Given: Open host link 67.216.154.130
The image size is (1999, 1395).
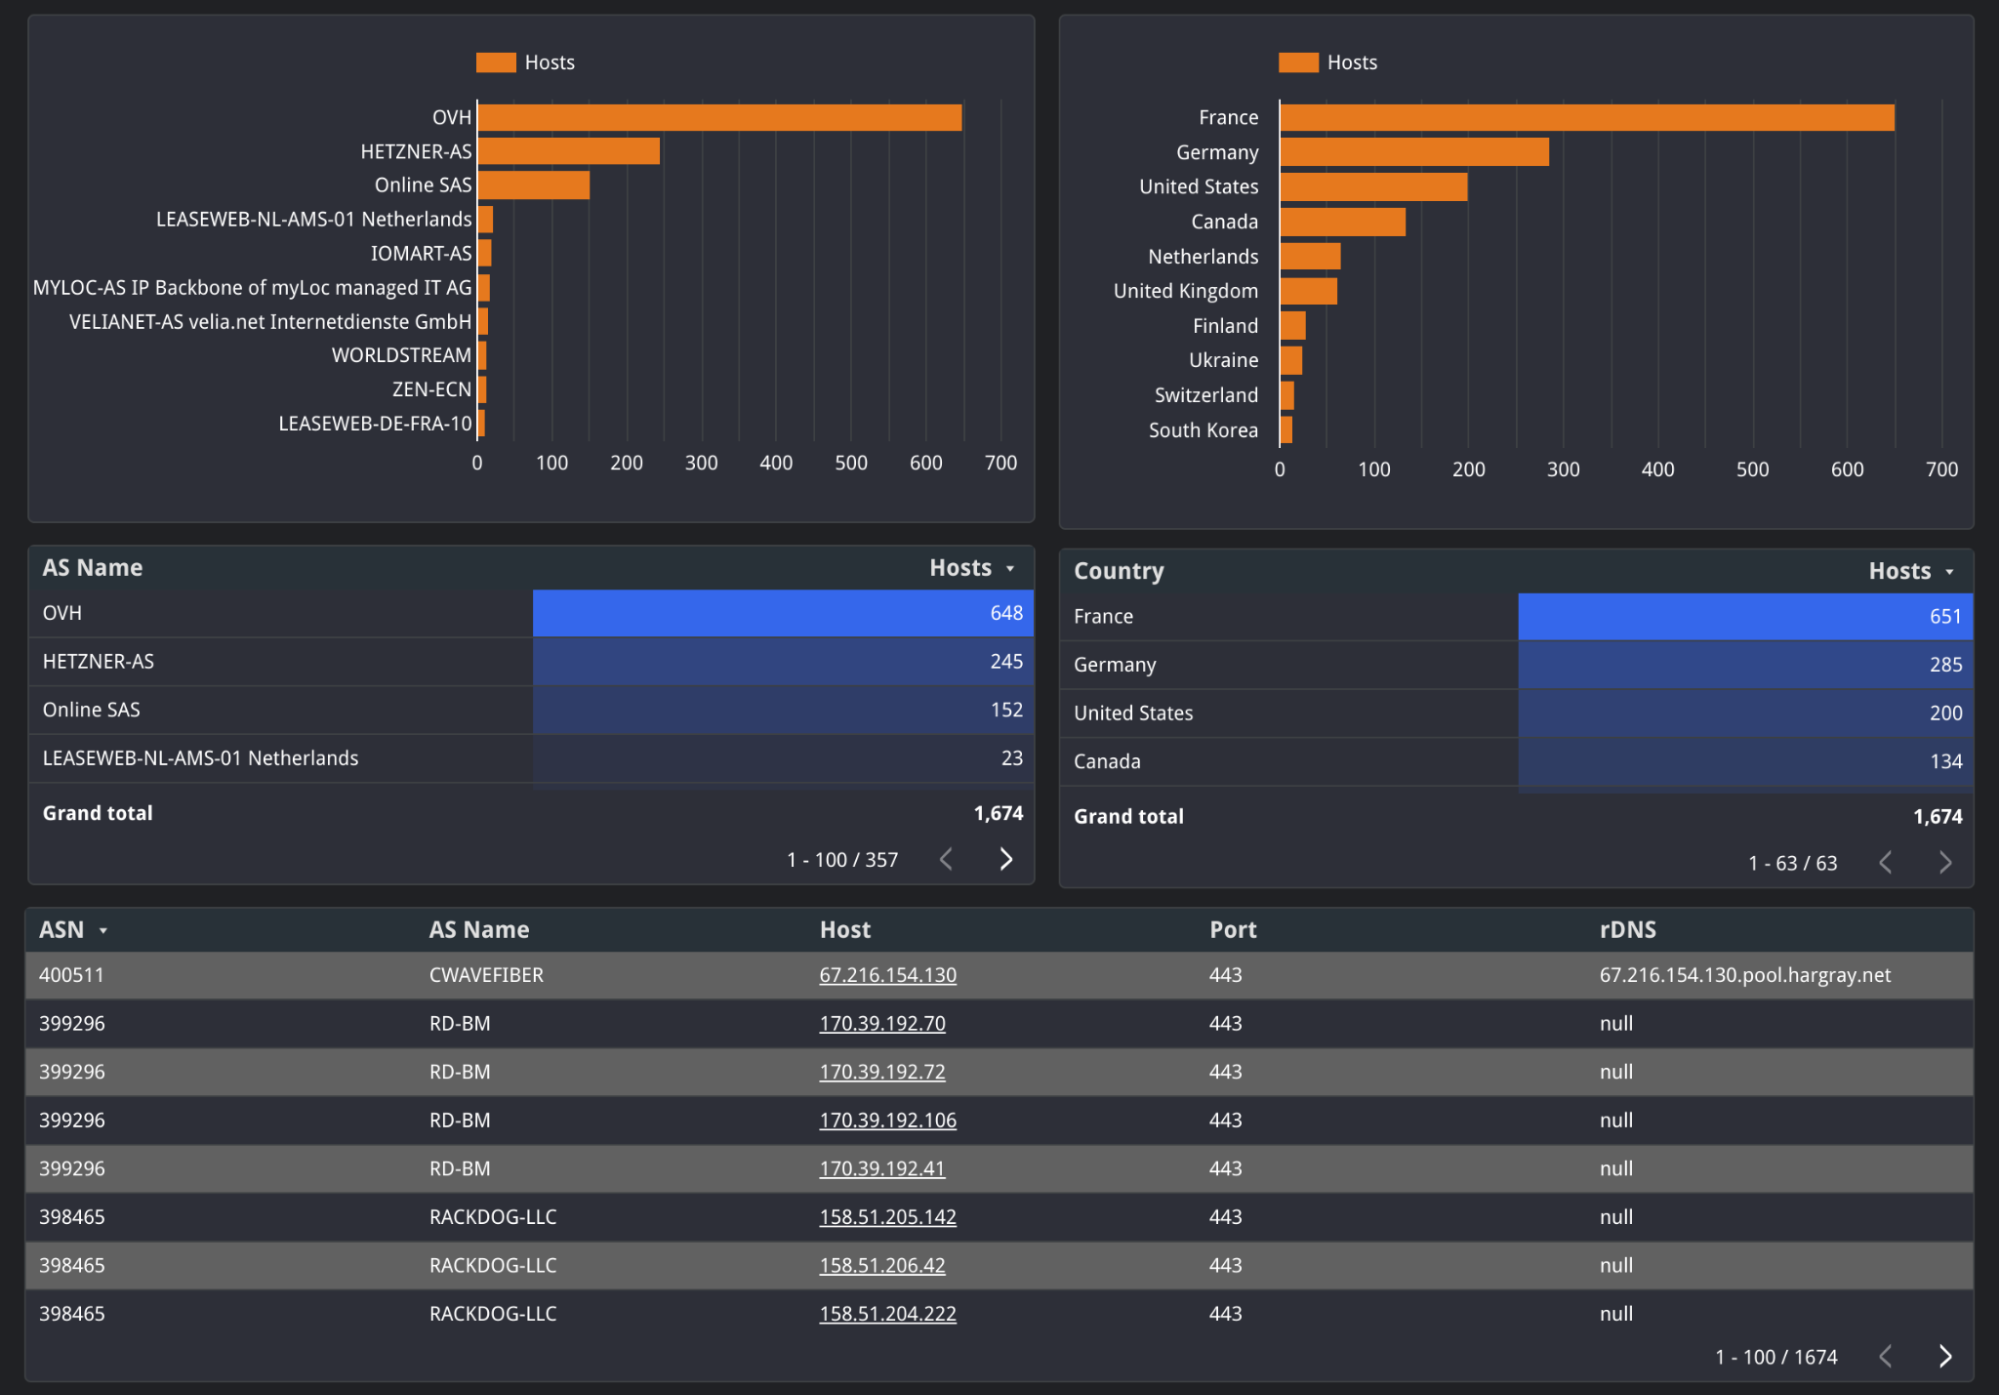Looking at the screenshot, I should 887,975.
